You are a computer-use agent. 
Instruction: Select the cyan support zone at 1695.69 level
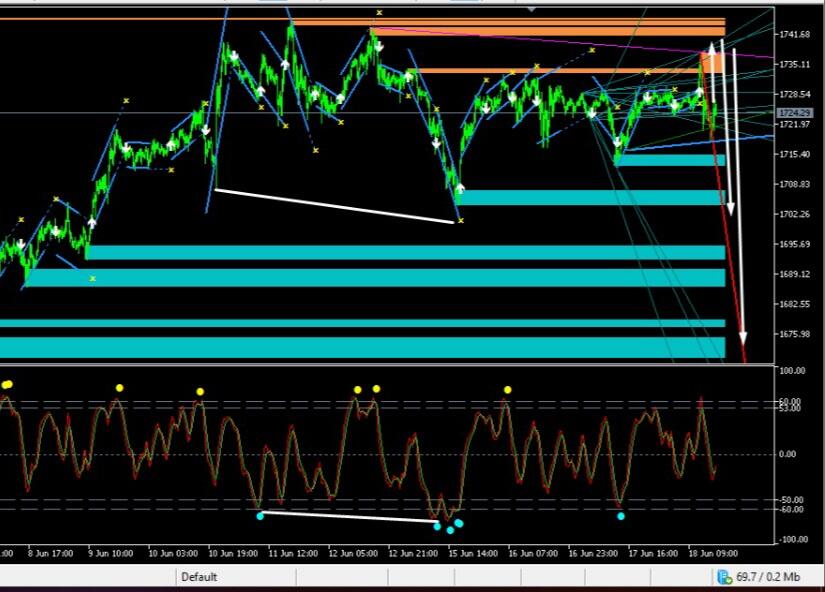pos(405,252)
